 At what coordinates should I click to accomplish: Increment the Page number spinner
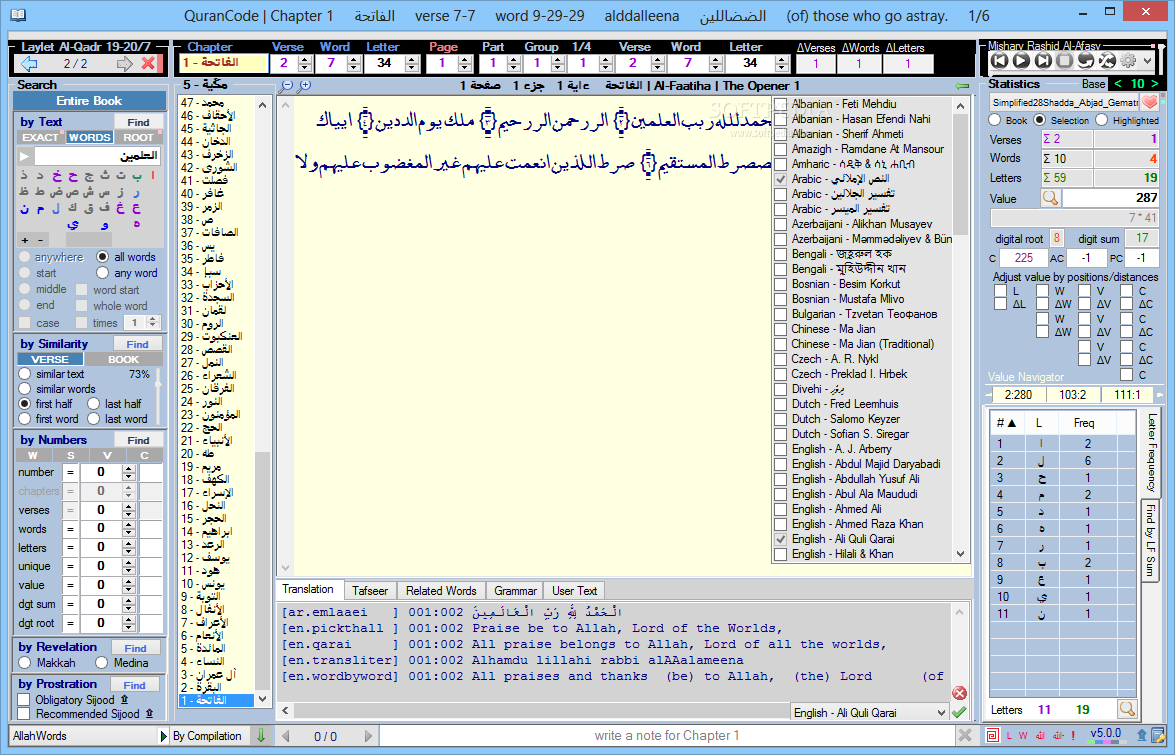pos(465,60)
